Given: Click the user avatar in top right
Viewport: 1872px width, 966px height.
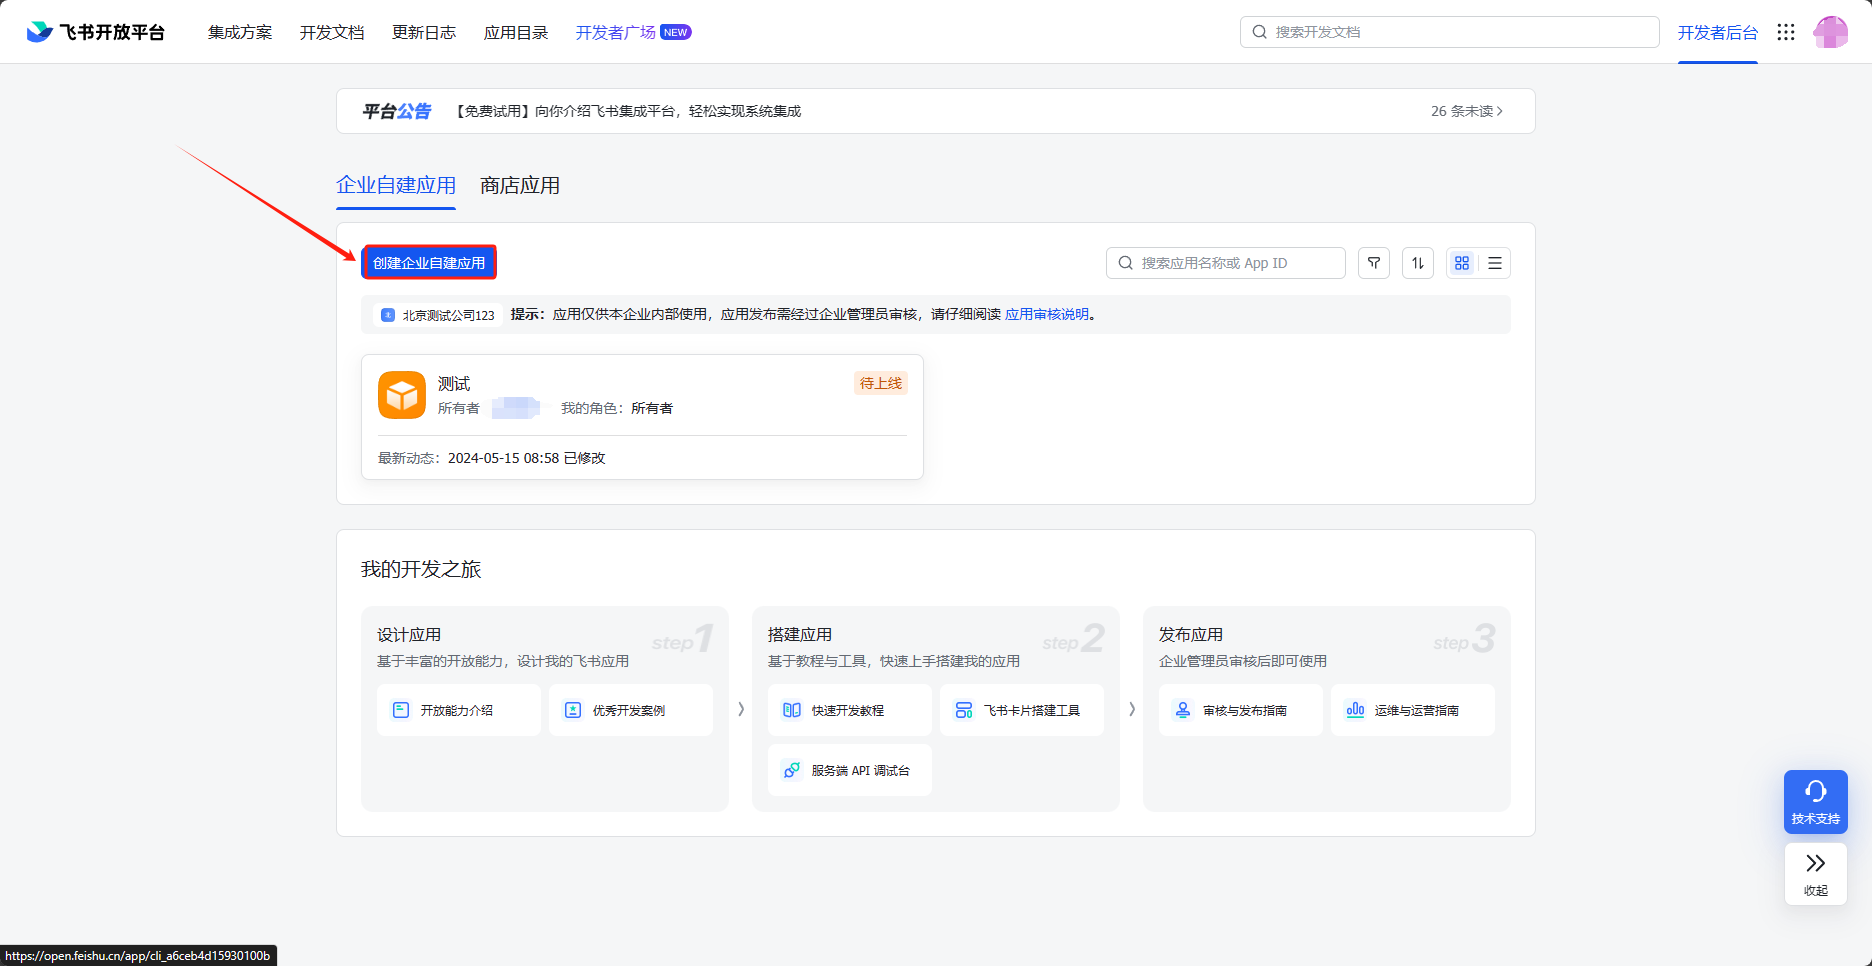Looking at the screenshot, I should [x=1831, y=32].
